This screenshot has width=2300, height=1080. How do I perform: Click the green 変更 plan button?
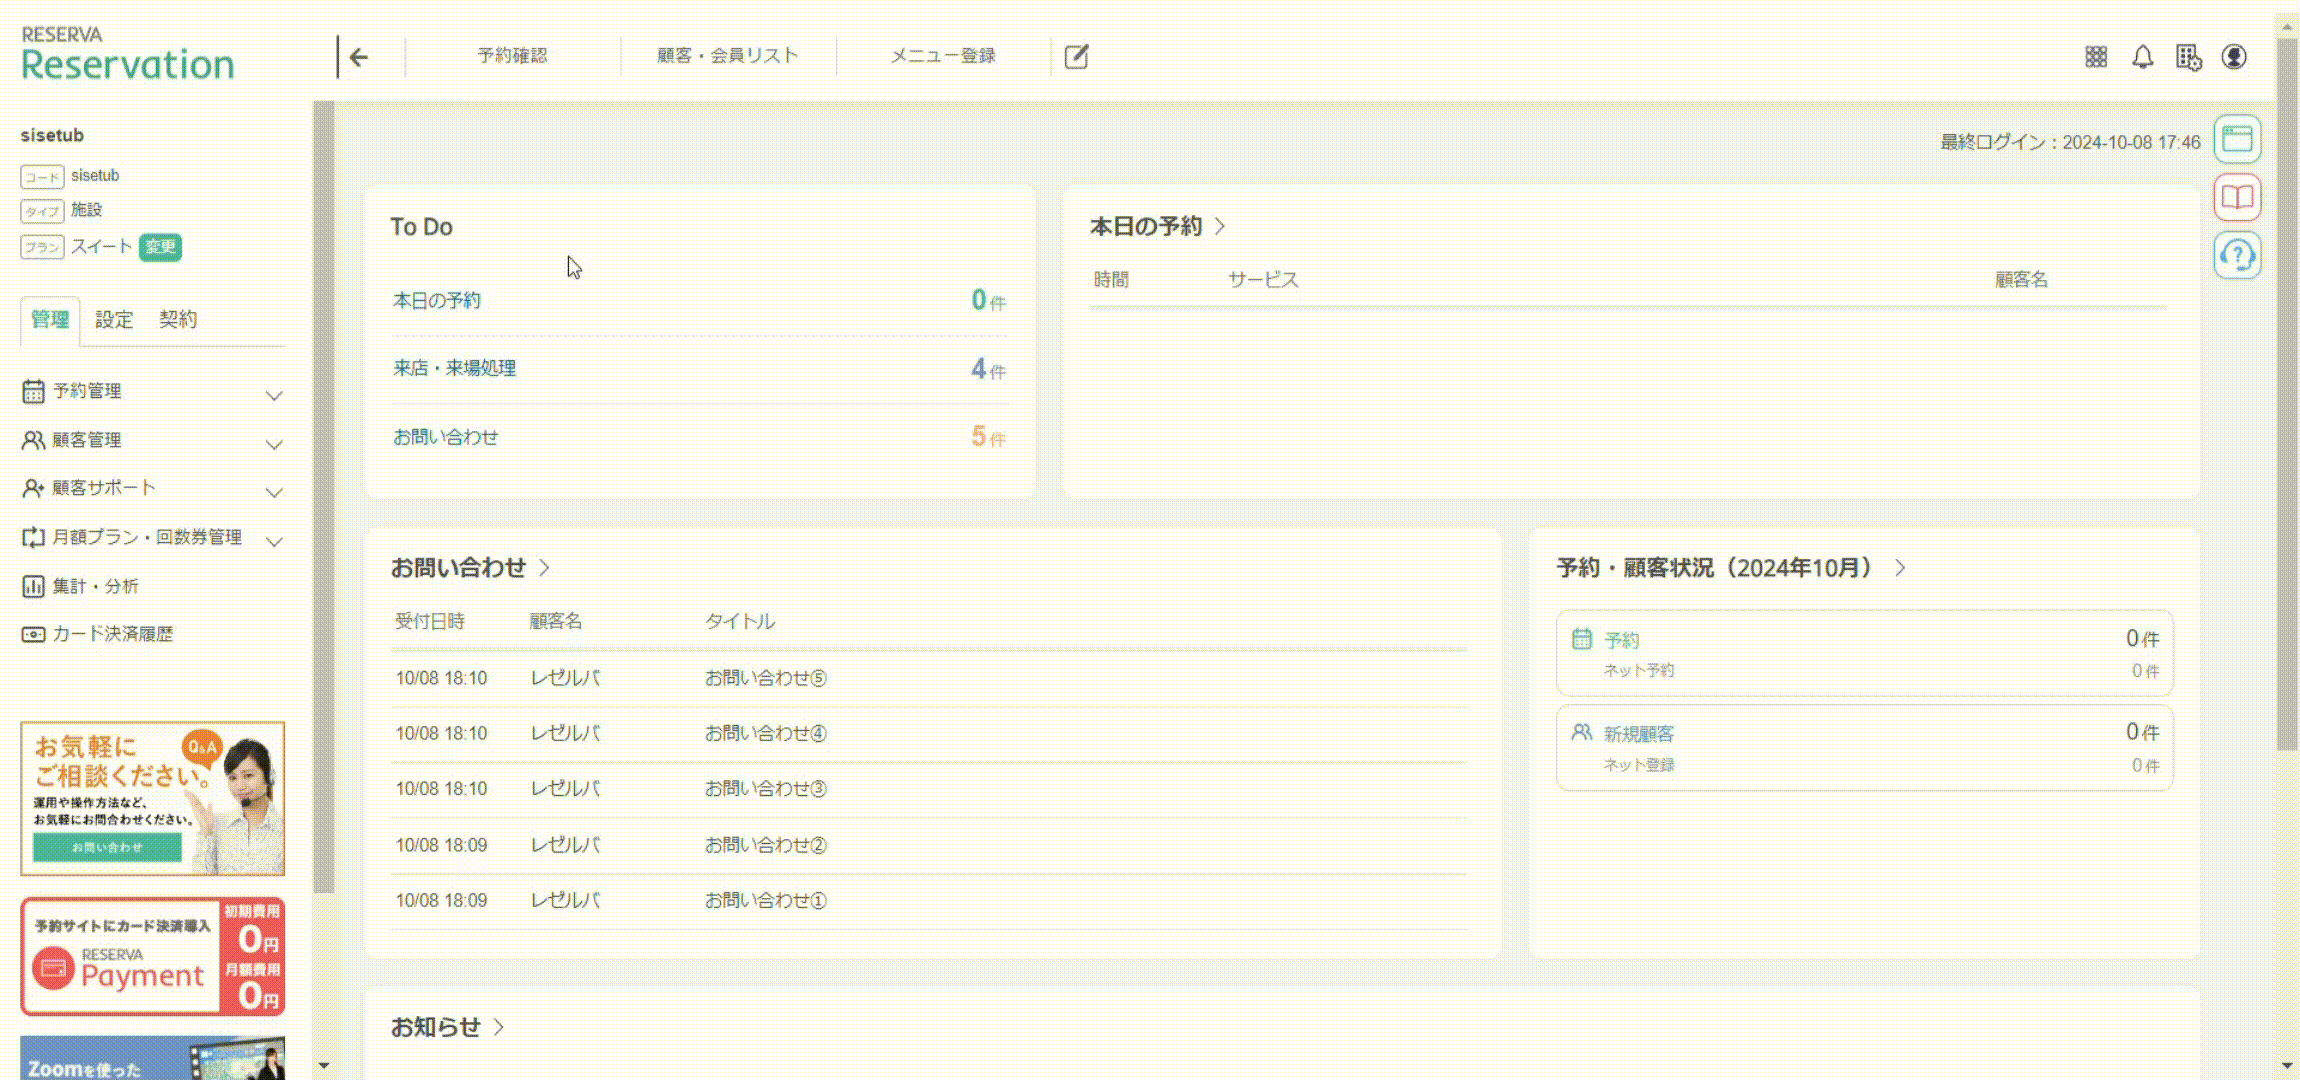(x=160, y=247)
